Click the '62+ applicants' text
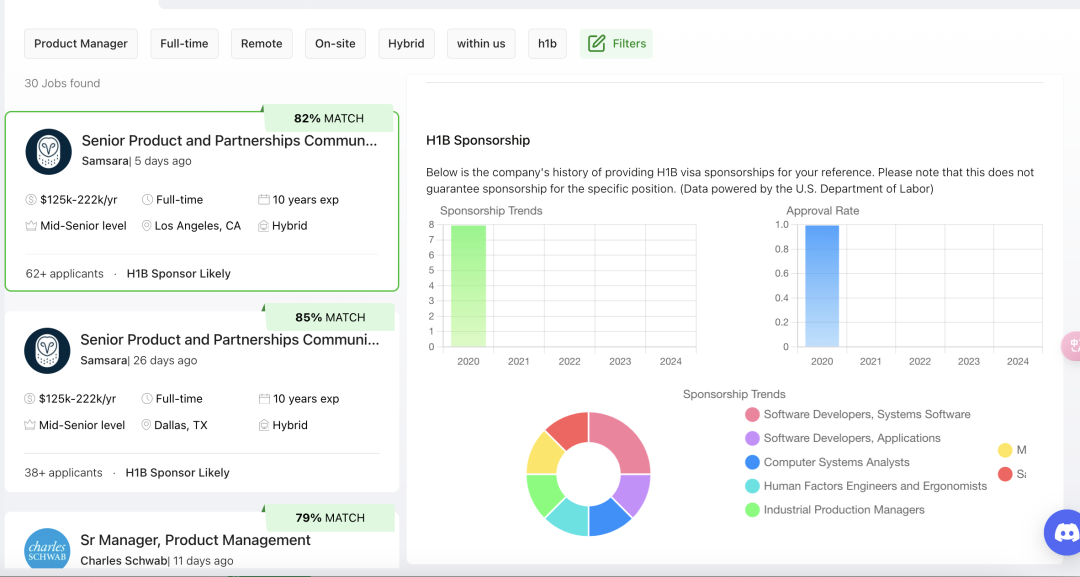1080x577 pixels. pos(65,273)
